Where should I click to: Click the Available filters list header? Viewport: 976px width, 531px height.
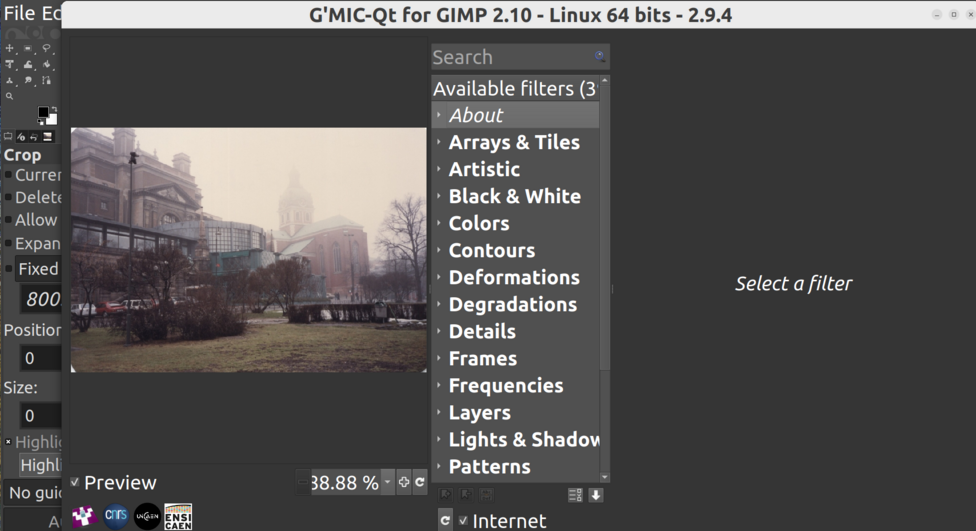coord(515,88)
